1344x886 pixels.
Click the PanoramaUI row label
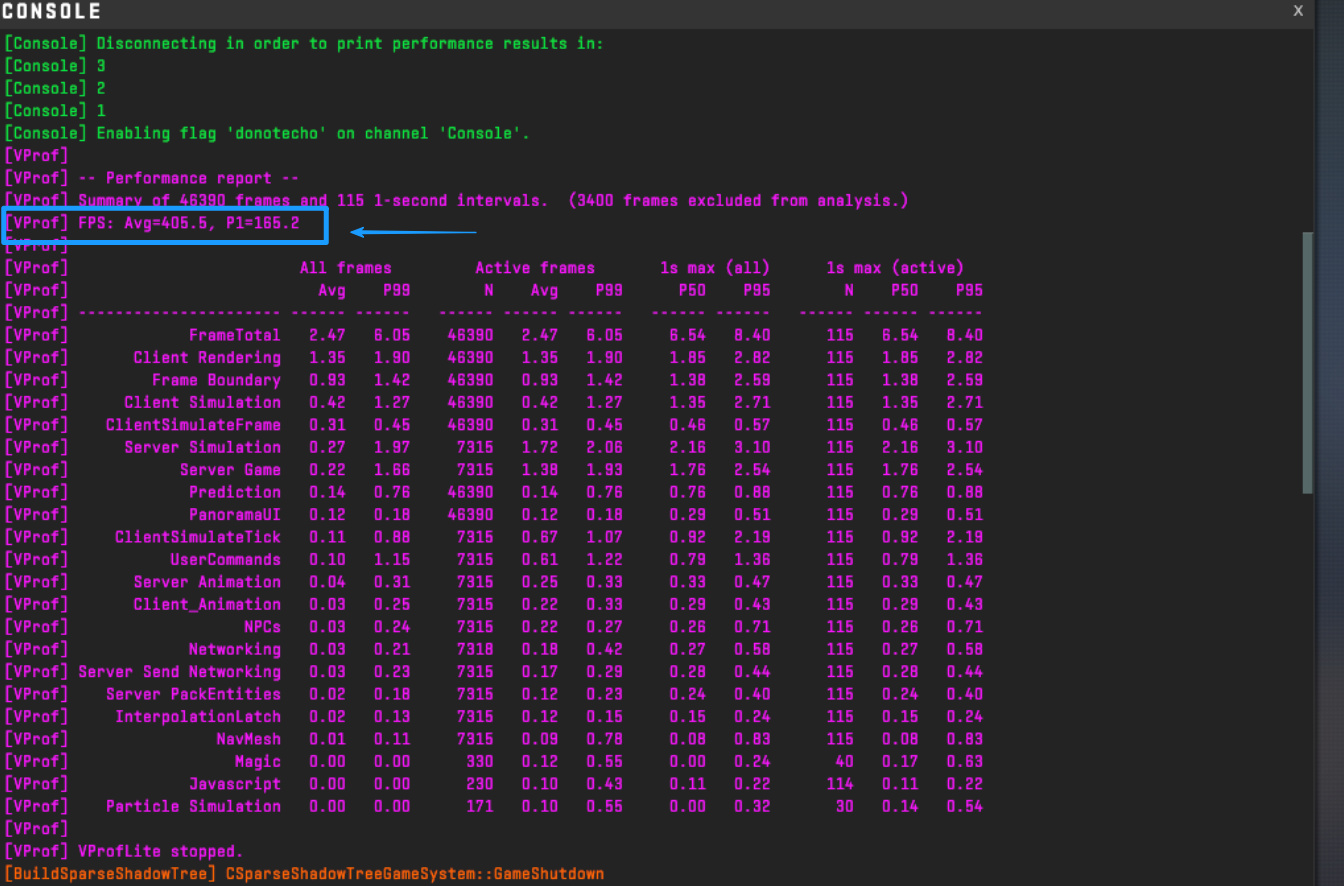coord(235,514)
